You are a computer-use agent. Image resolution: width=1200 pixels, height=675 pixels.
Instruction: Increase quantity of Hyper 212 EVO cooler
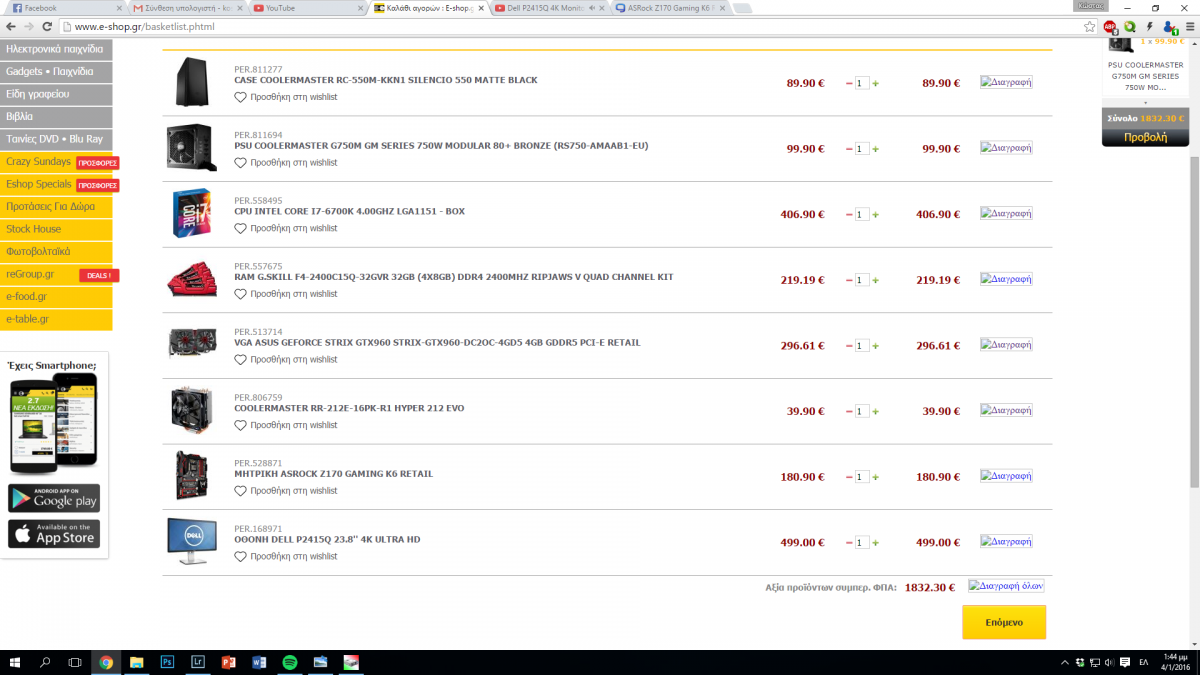click(876, 411)
